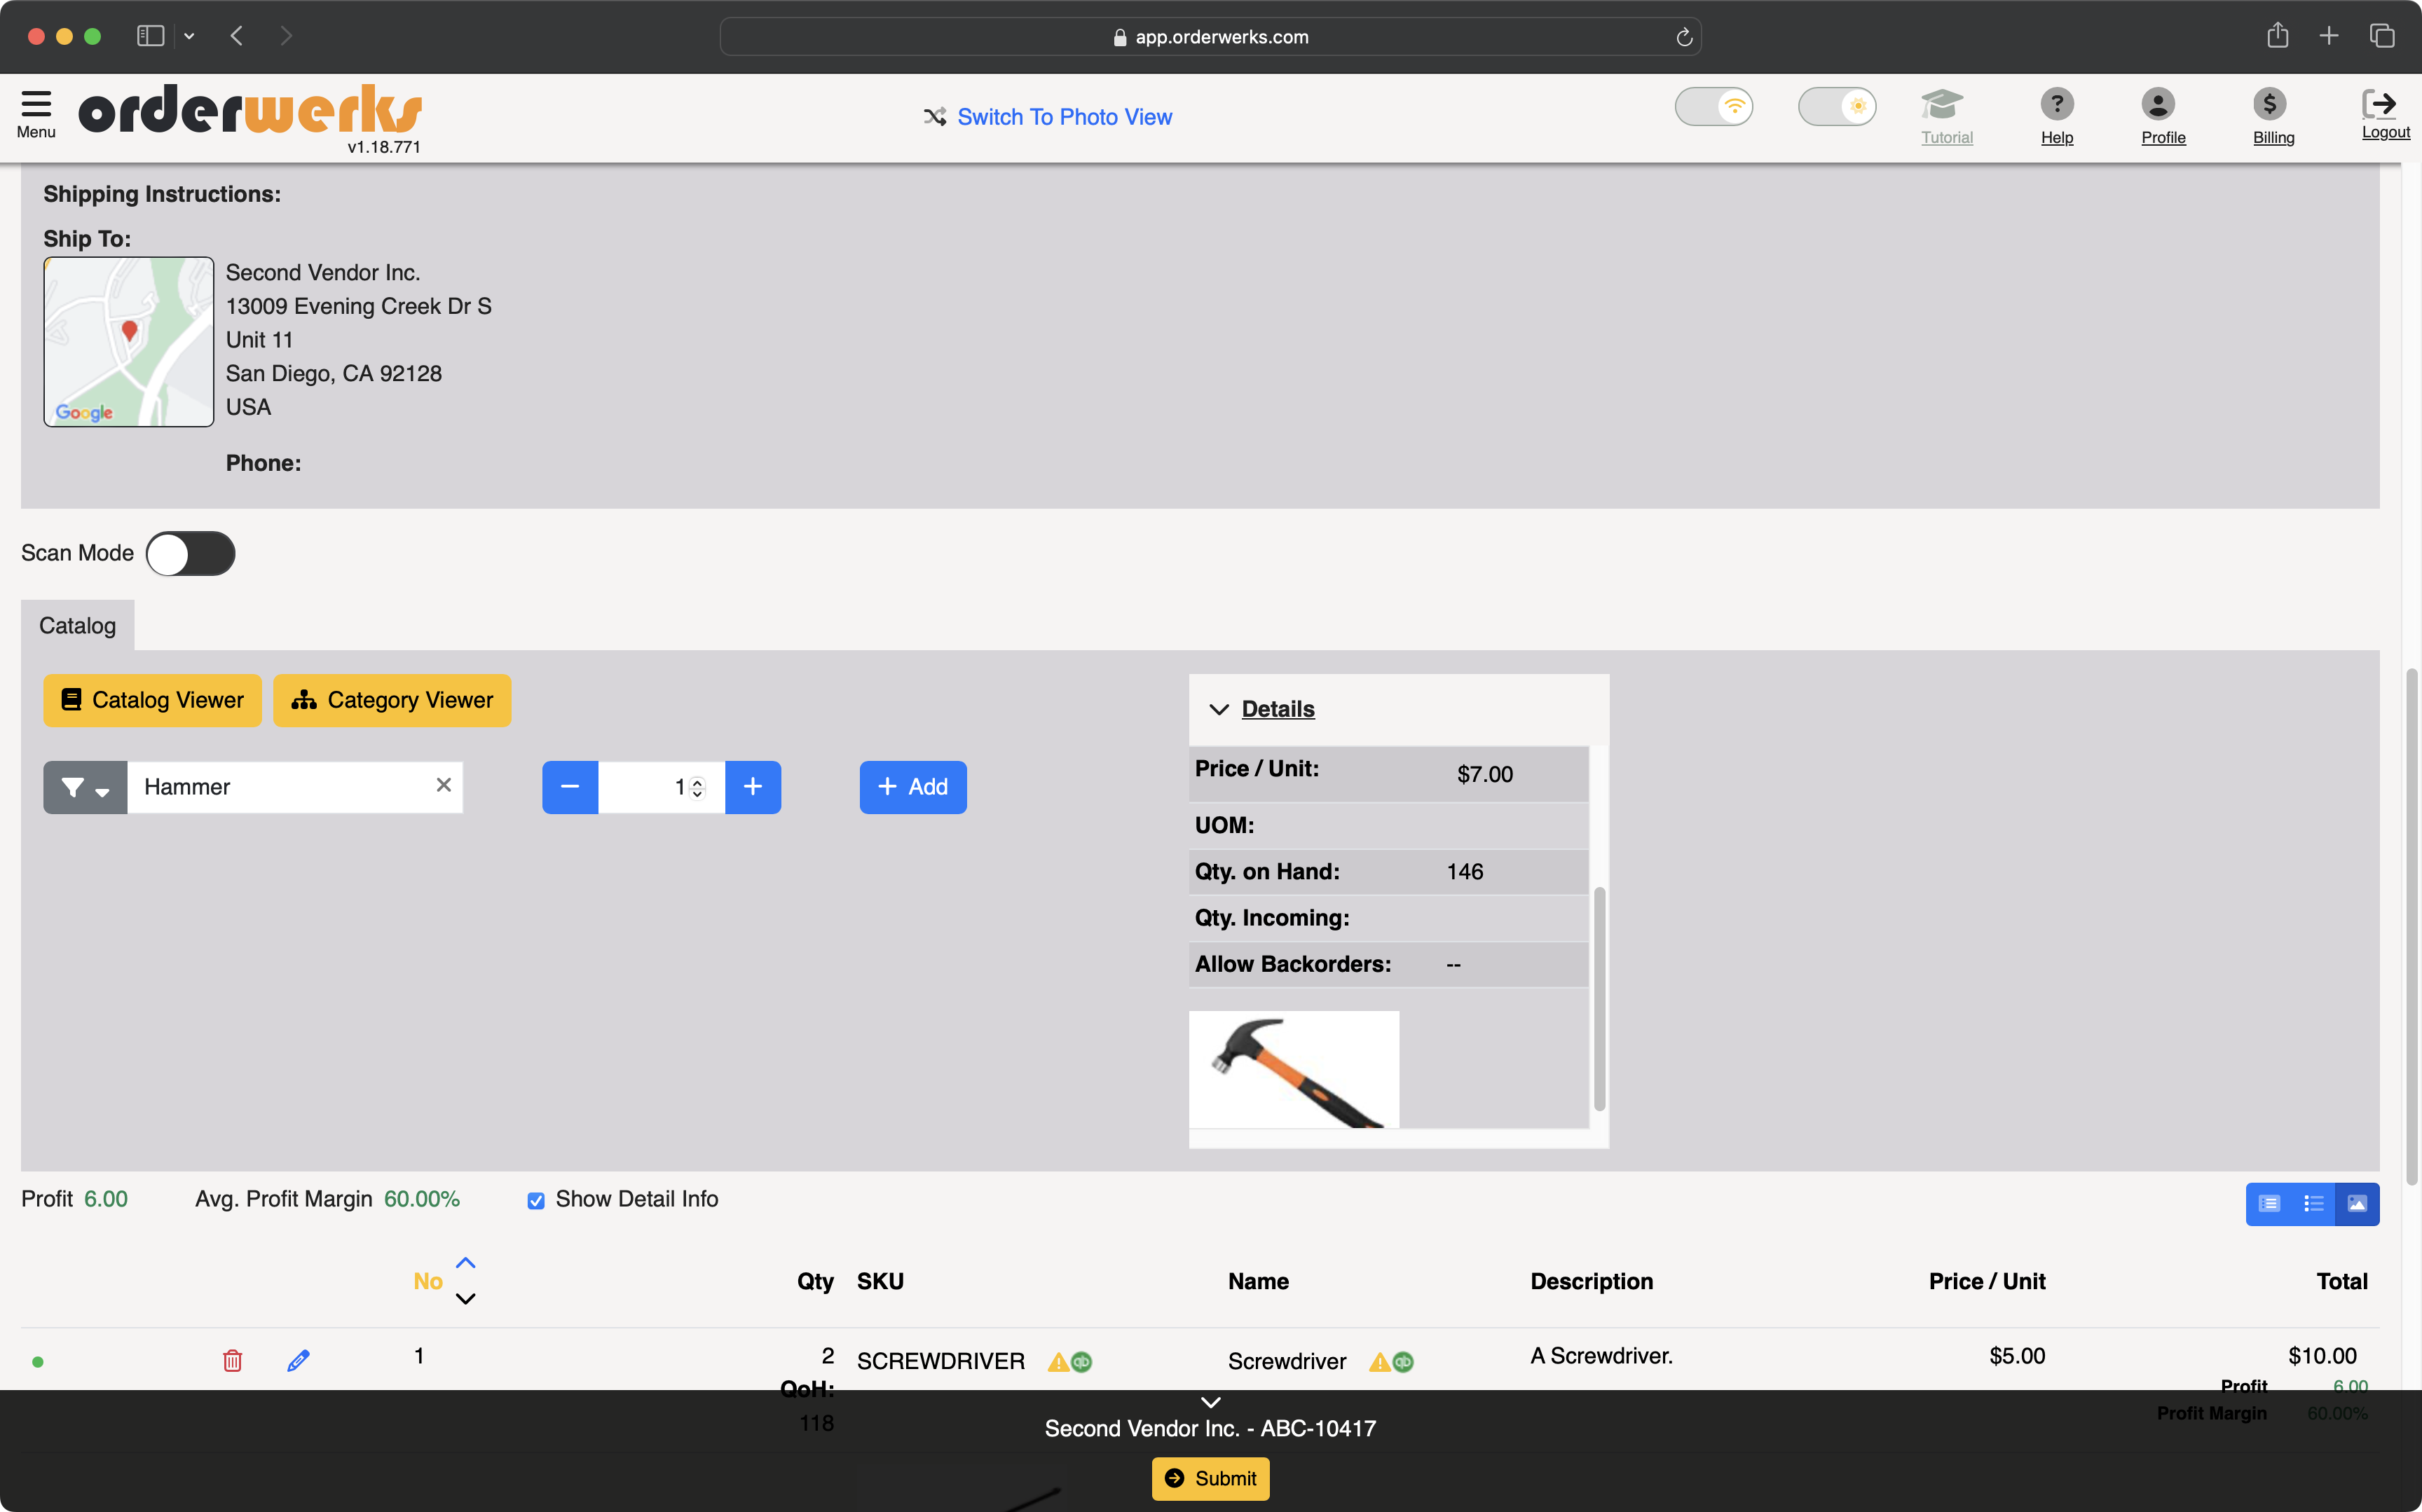This screenshot has width=2422, height=1512.
Task: Show Safari tab overview
Action: coord(2382,36)
